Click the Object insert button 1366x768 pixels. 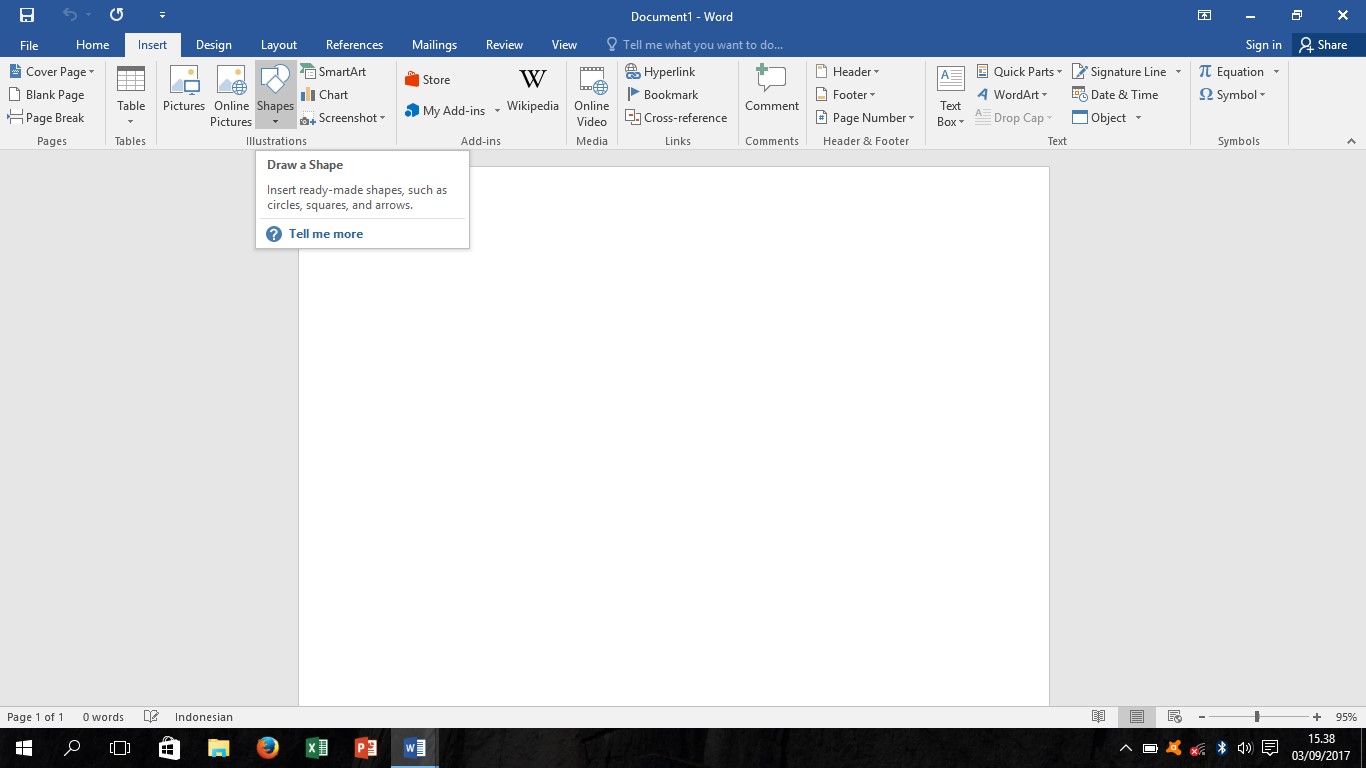pos(1099,118)
